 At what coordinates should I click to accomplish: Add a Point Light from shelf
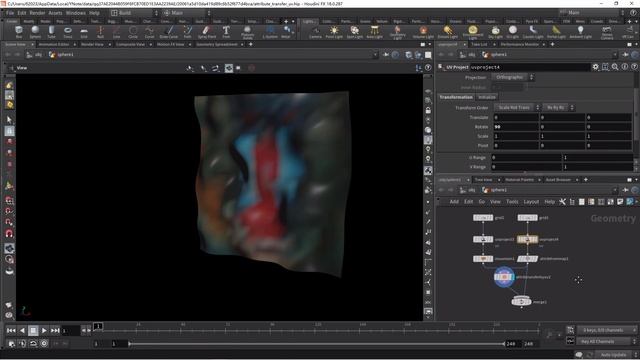(334, 31)
